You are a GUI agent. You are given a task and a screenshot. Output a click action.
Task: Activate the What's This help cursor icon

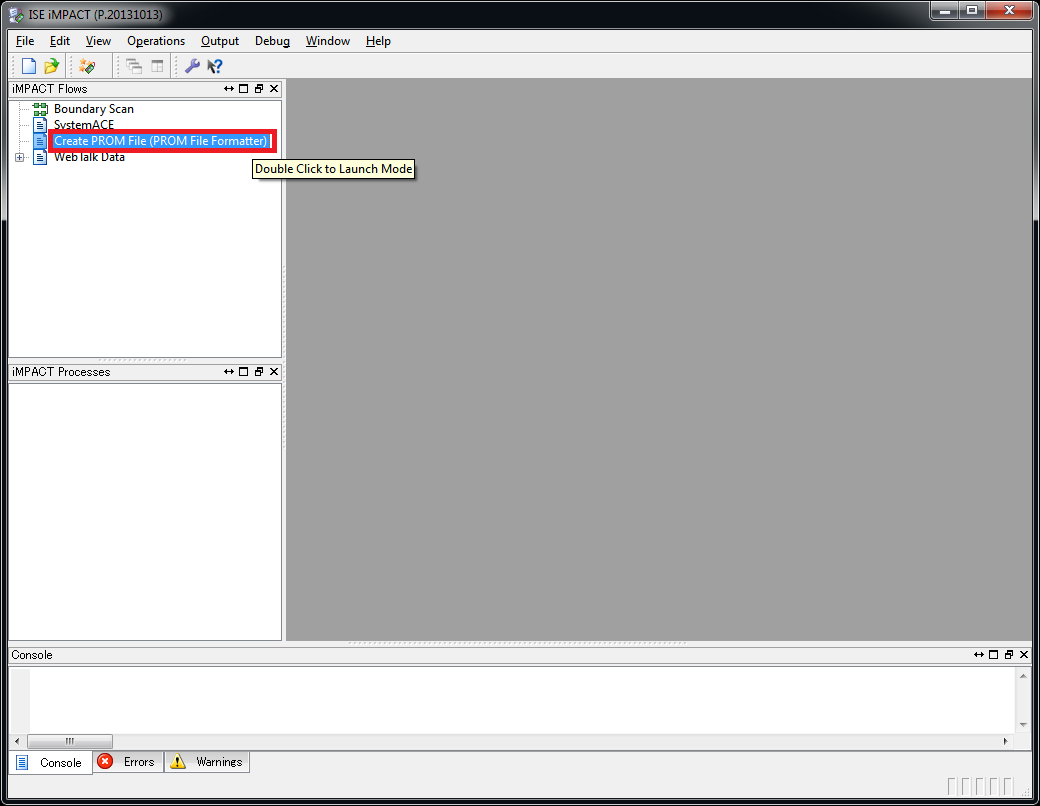tap(215, 66)
